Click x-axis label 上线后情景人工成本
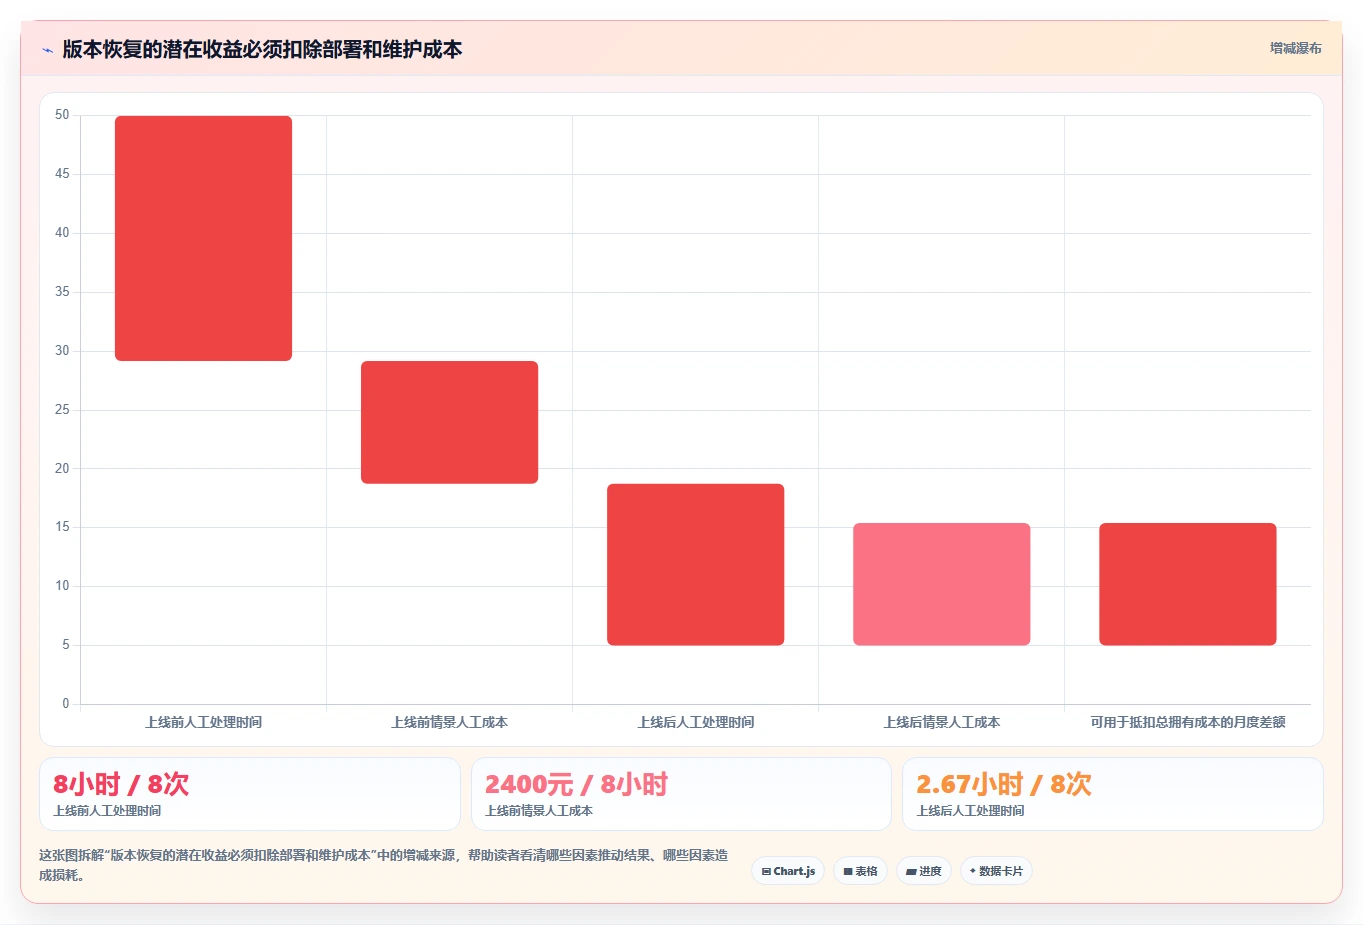Screen dimensions: 1363x925 (x=942, y=722)
